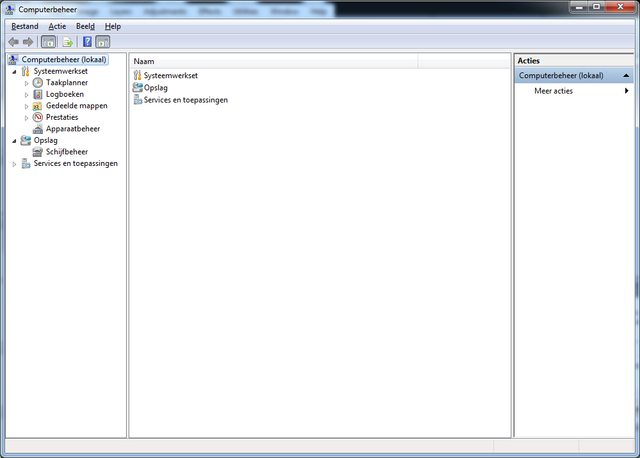Click the Taakplanner clock icon
Screen dimensions: 640x458
pos(38,82)
